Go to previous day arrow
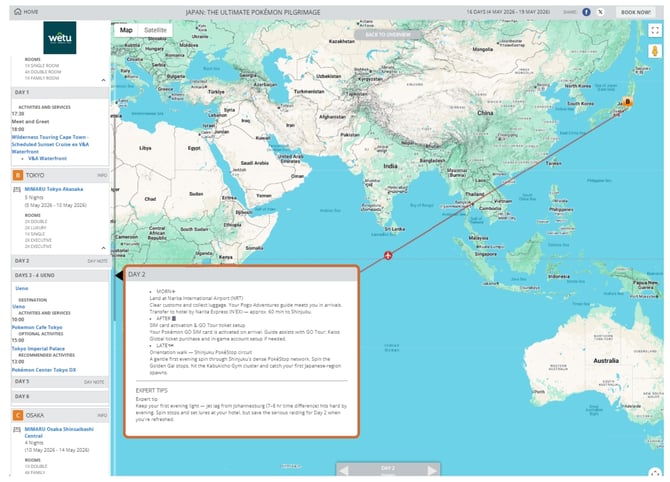The image size is (670, 482). pos(343,470)
